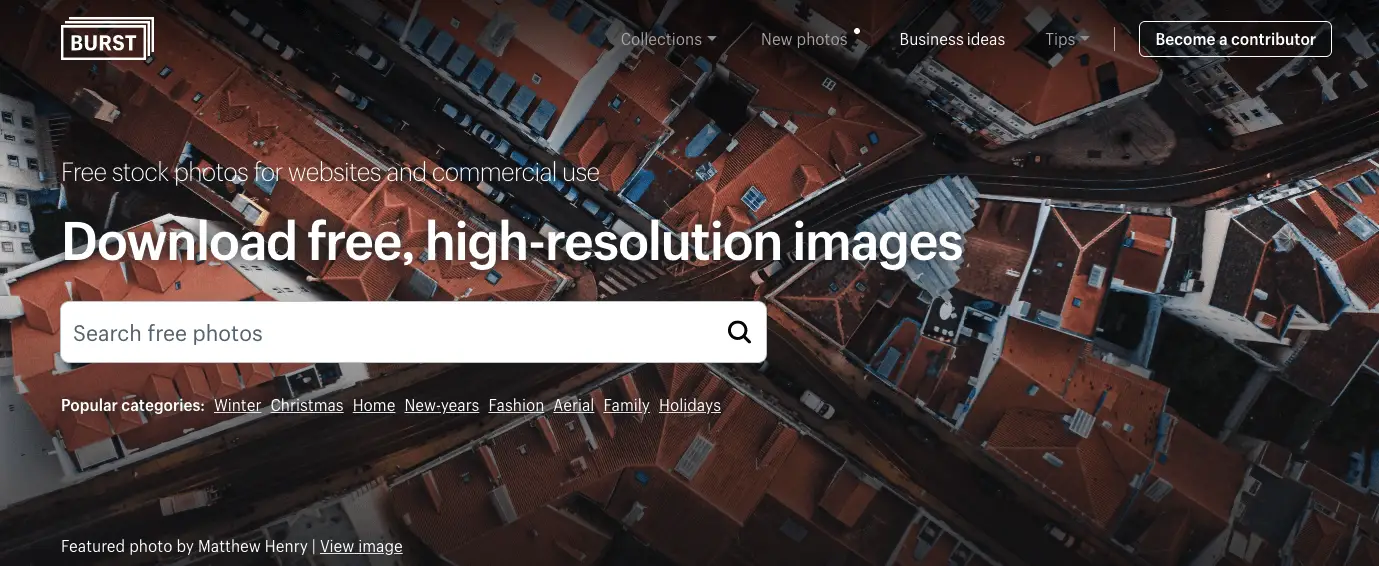
Task: Click the new photos notification dot
Action: click(857, 31)
